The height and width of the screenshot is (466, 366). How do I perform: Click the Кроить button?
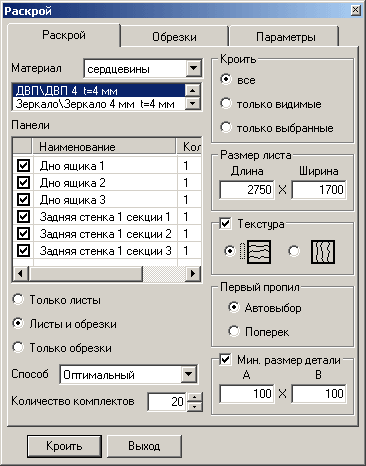coord(64,446)
